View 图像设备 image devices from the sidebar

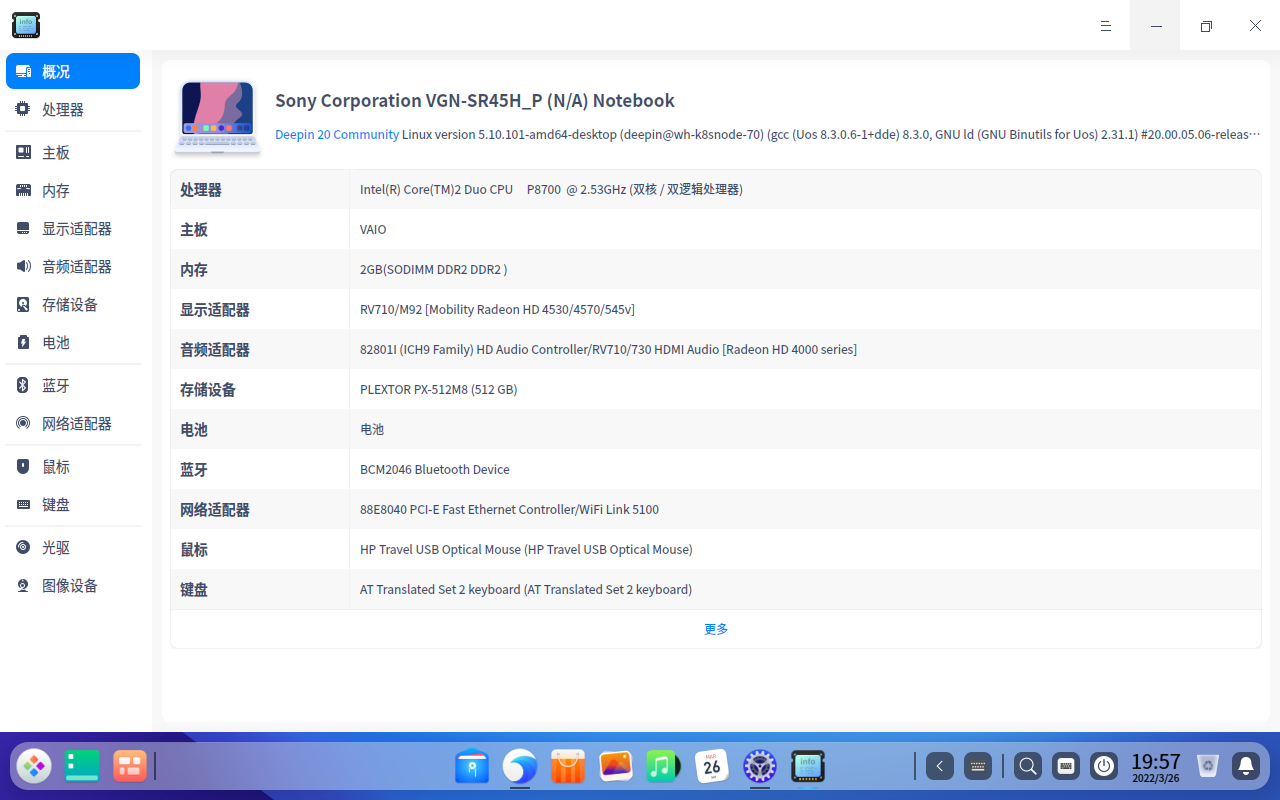click(73, 585)
